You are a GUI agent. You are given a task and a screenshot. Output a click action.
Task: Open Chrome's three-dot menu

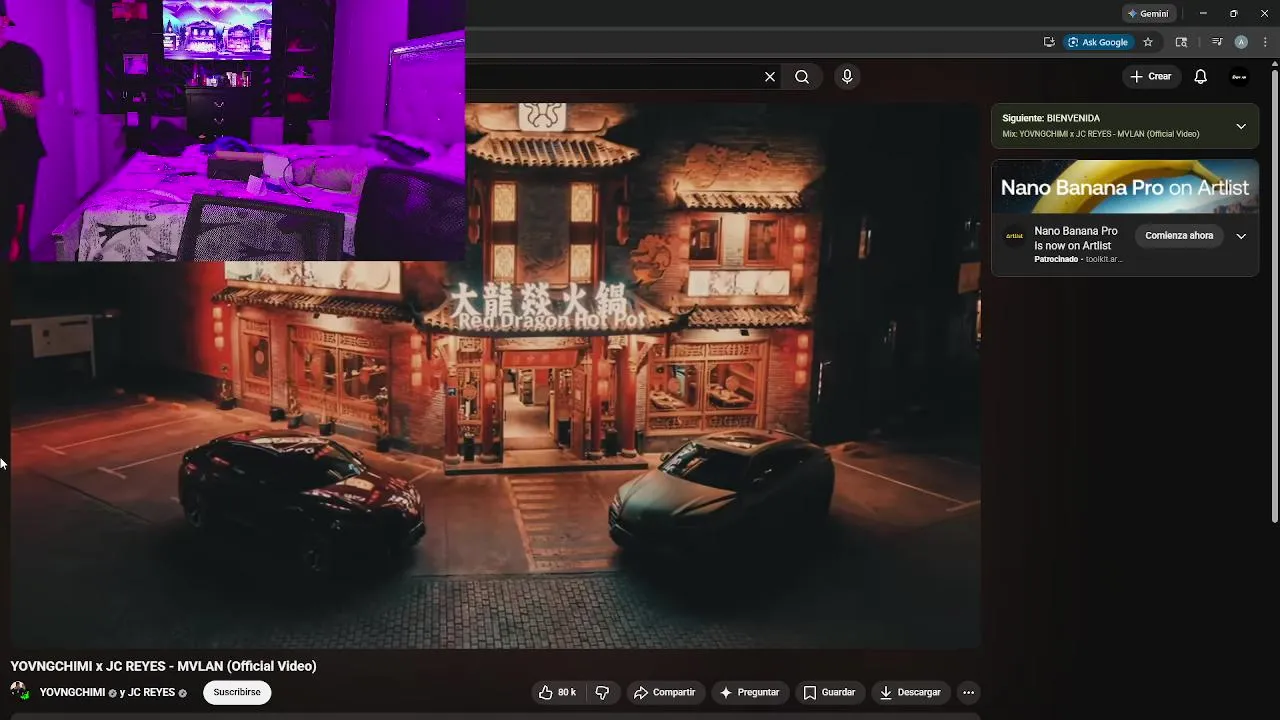pos(1265,42)
